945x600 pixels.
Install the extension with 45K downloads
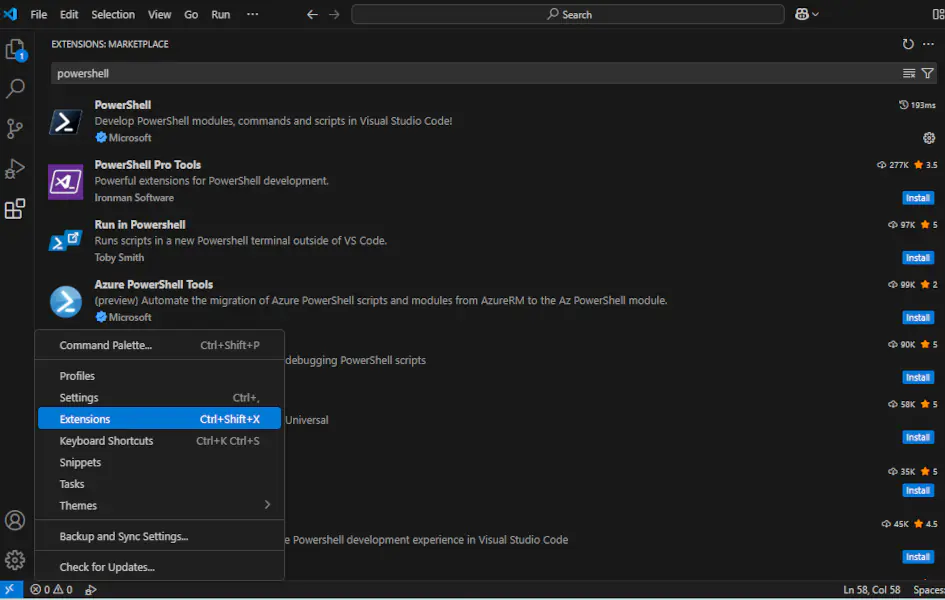[x=918, y=557]
